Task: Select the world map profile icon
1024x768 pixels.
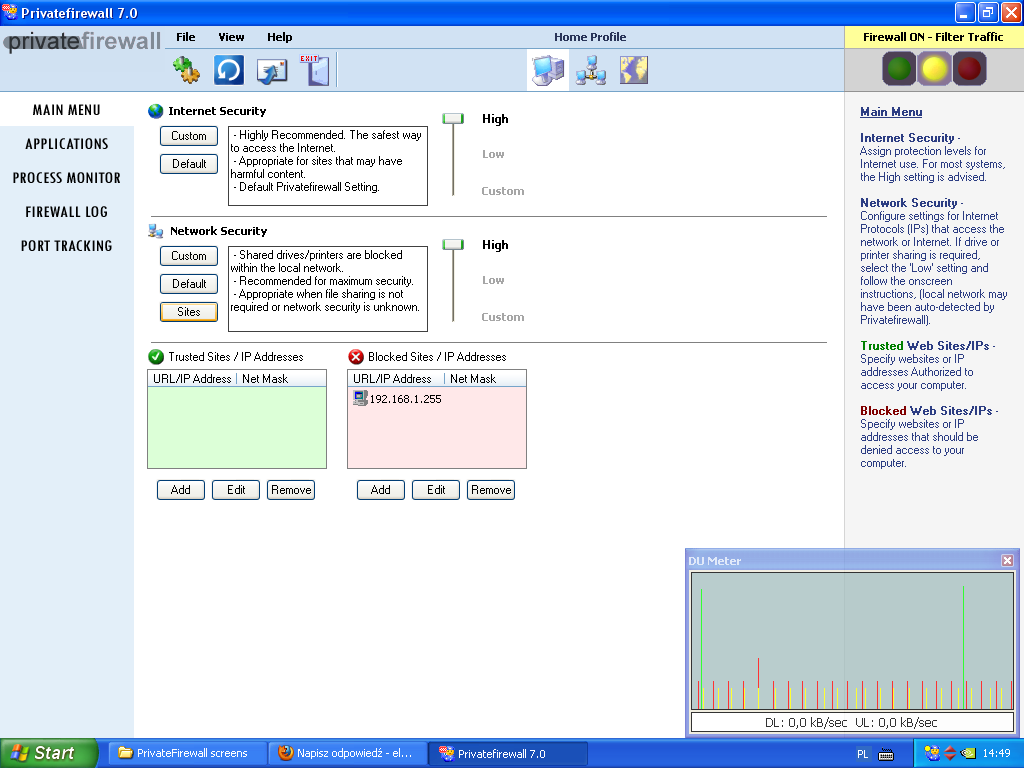Action: point(633,70)
